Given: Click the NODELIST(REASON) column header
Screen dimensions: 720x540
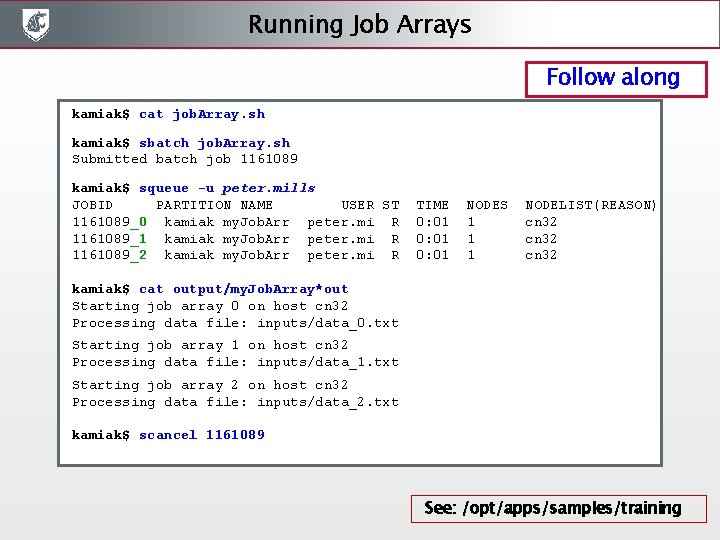Looking at the screenshot, I should pyautogui.click(x=591, y=205).
